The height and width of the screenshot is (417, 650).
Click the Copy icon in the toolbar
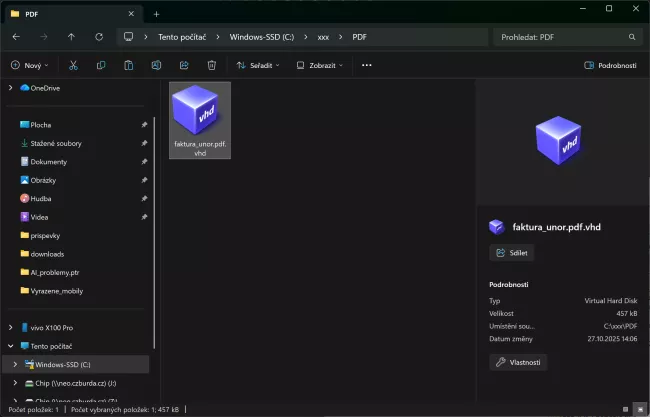[101, 65]
